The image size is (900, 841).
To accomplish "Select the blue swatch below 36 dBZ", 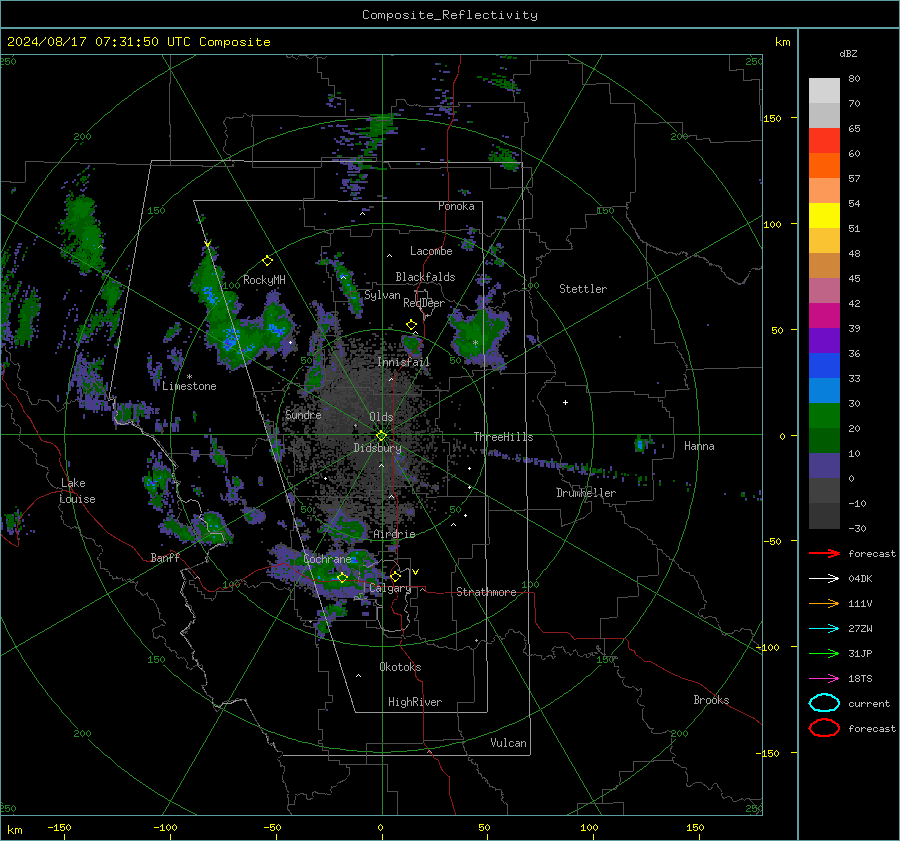I will [x=824, y=365].
